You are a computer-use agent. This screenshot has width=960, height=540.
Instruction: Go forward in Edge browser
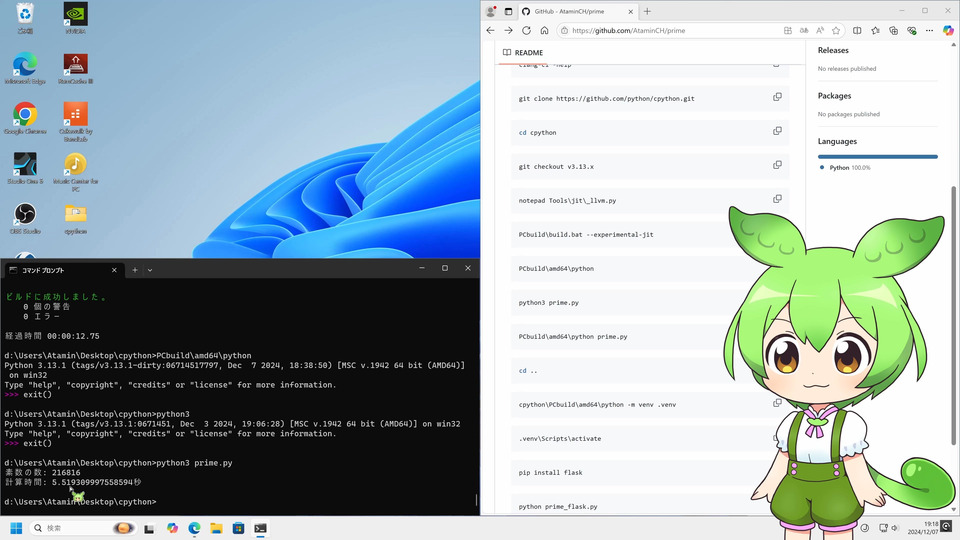(508, 30)
